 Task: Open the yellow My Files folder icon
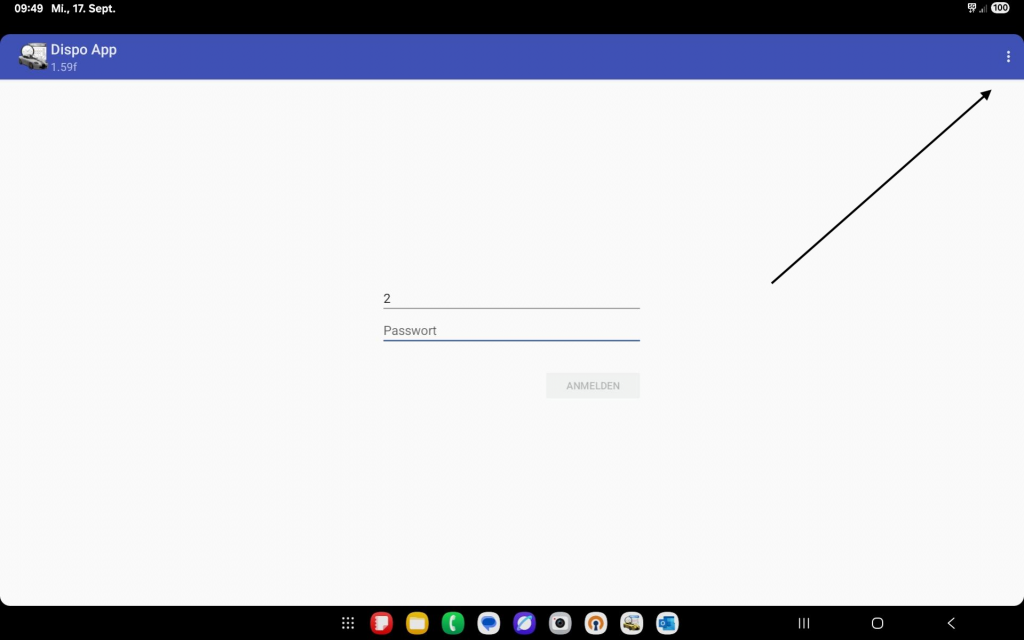point(417,623)
